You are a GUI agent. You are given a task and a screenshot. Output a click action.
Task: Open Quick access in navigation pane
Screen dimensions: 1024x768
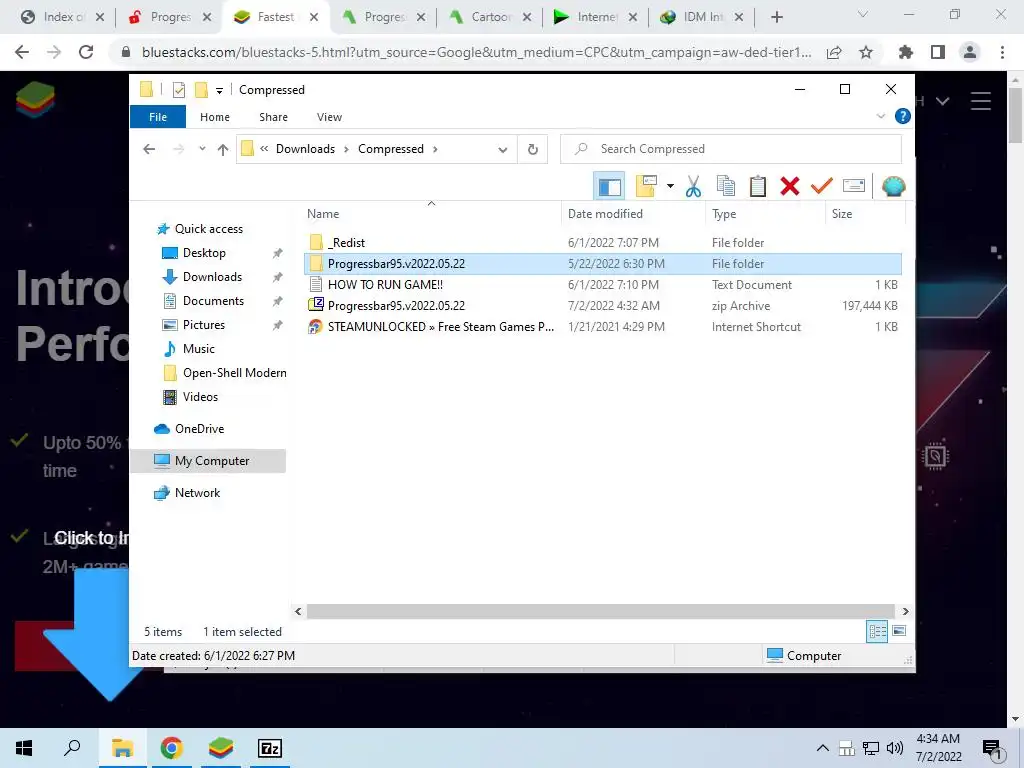point(208,229)
